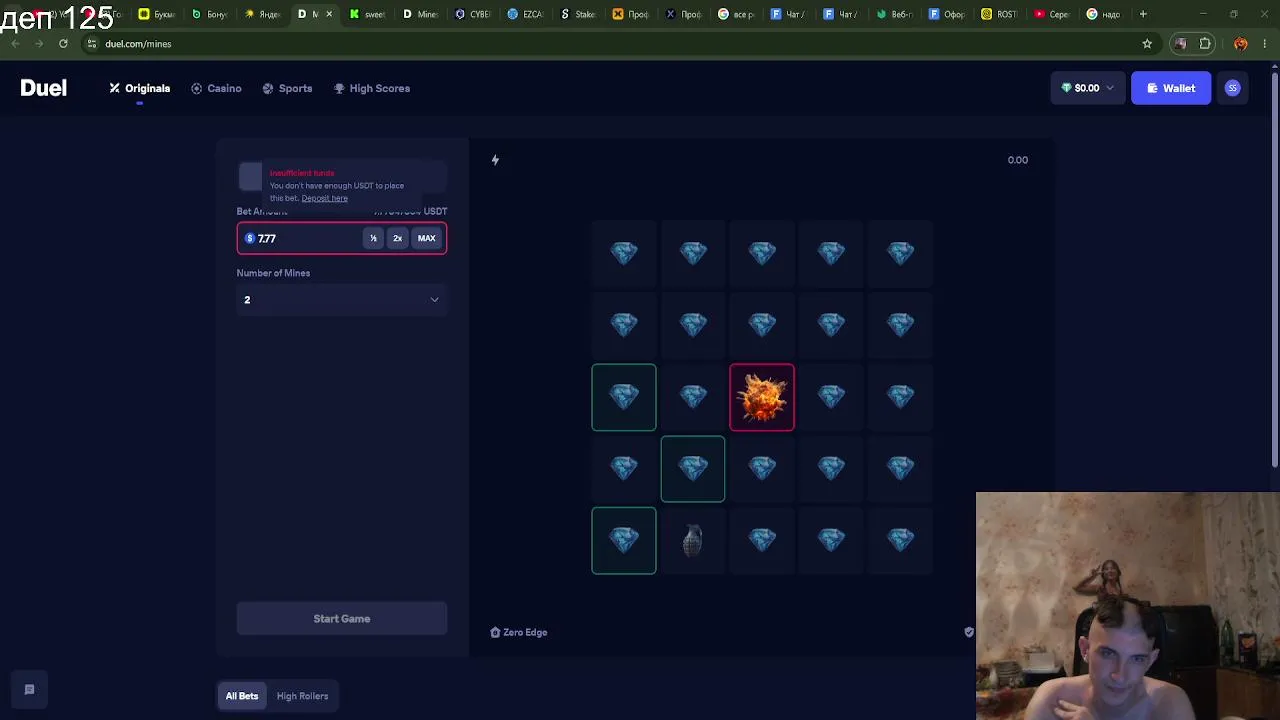Viewport: 1280px width, 720px height.
Task: Click the Zero Edge label
Action: point(519,632)
